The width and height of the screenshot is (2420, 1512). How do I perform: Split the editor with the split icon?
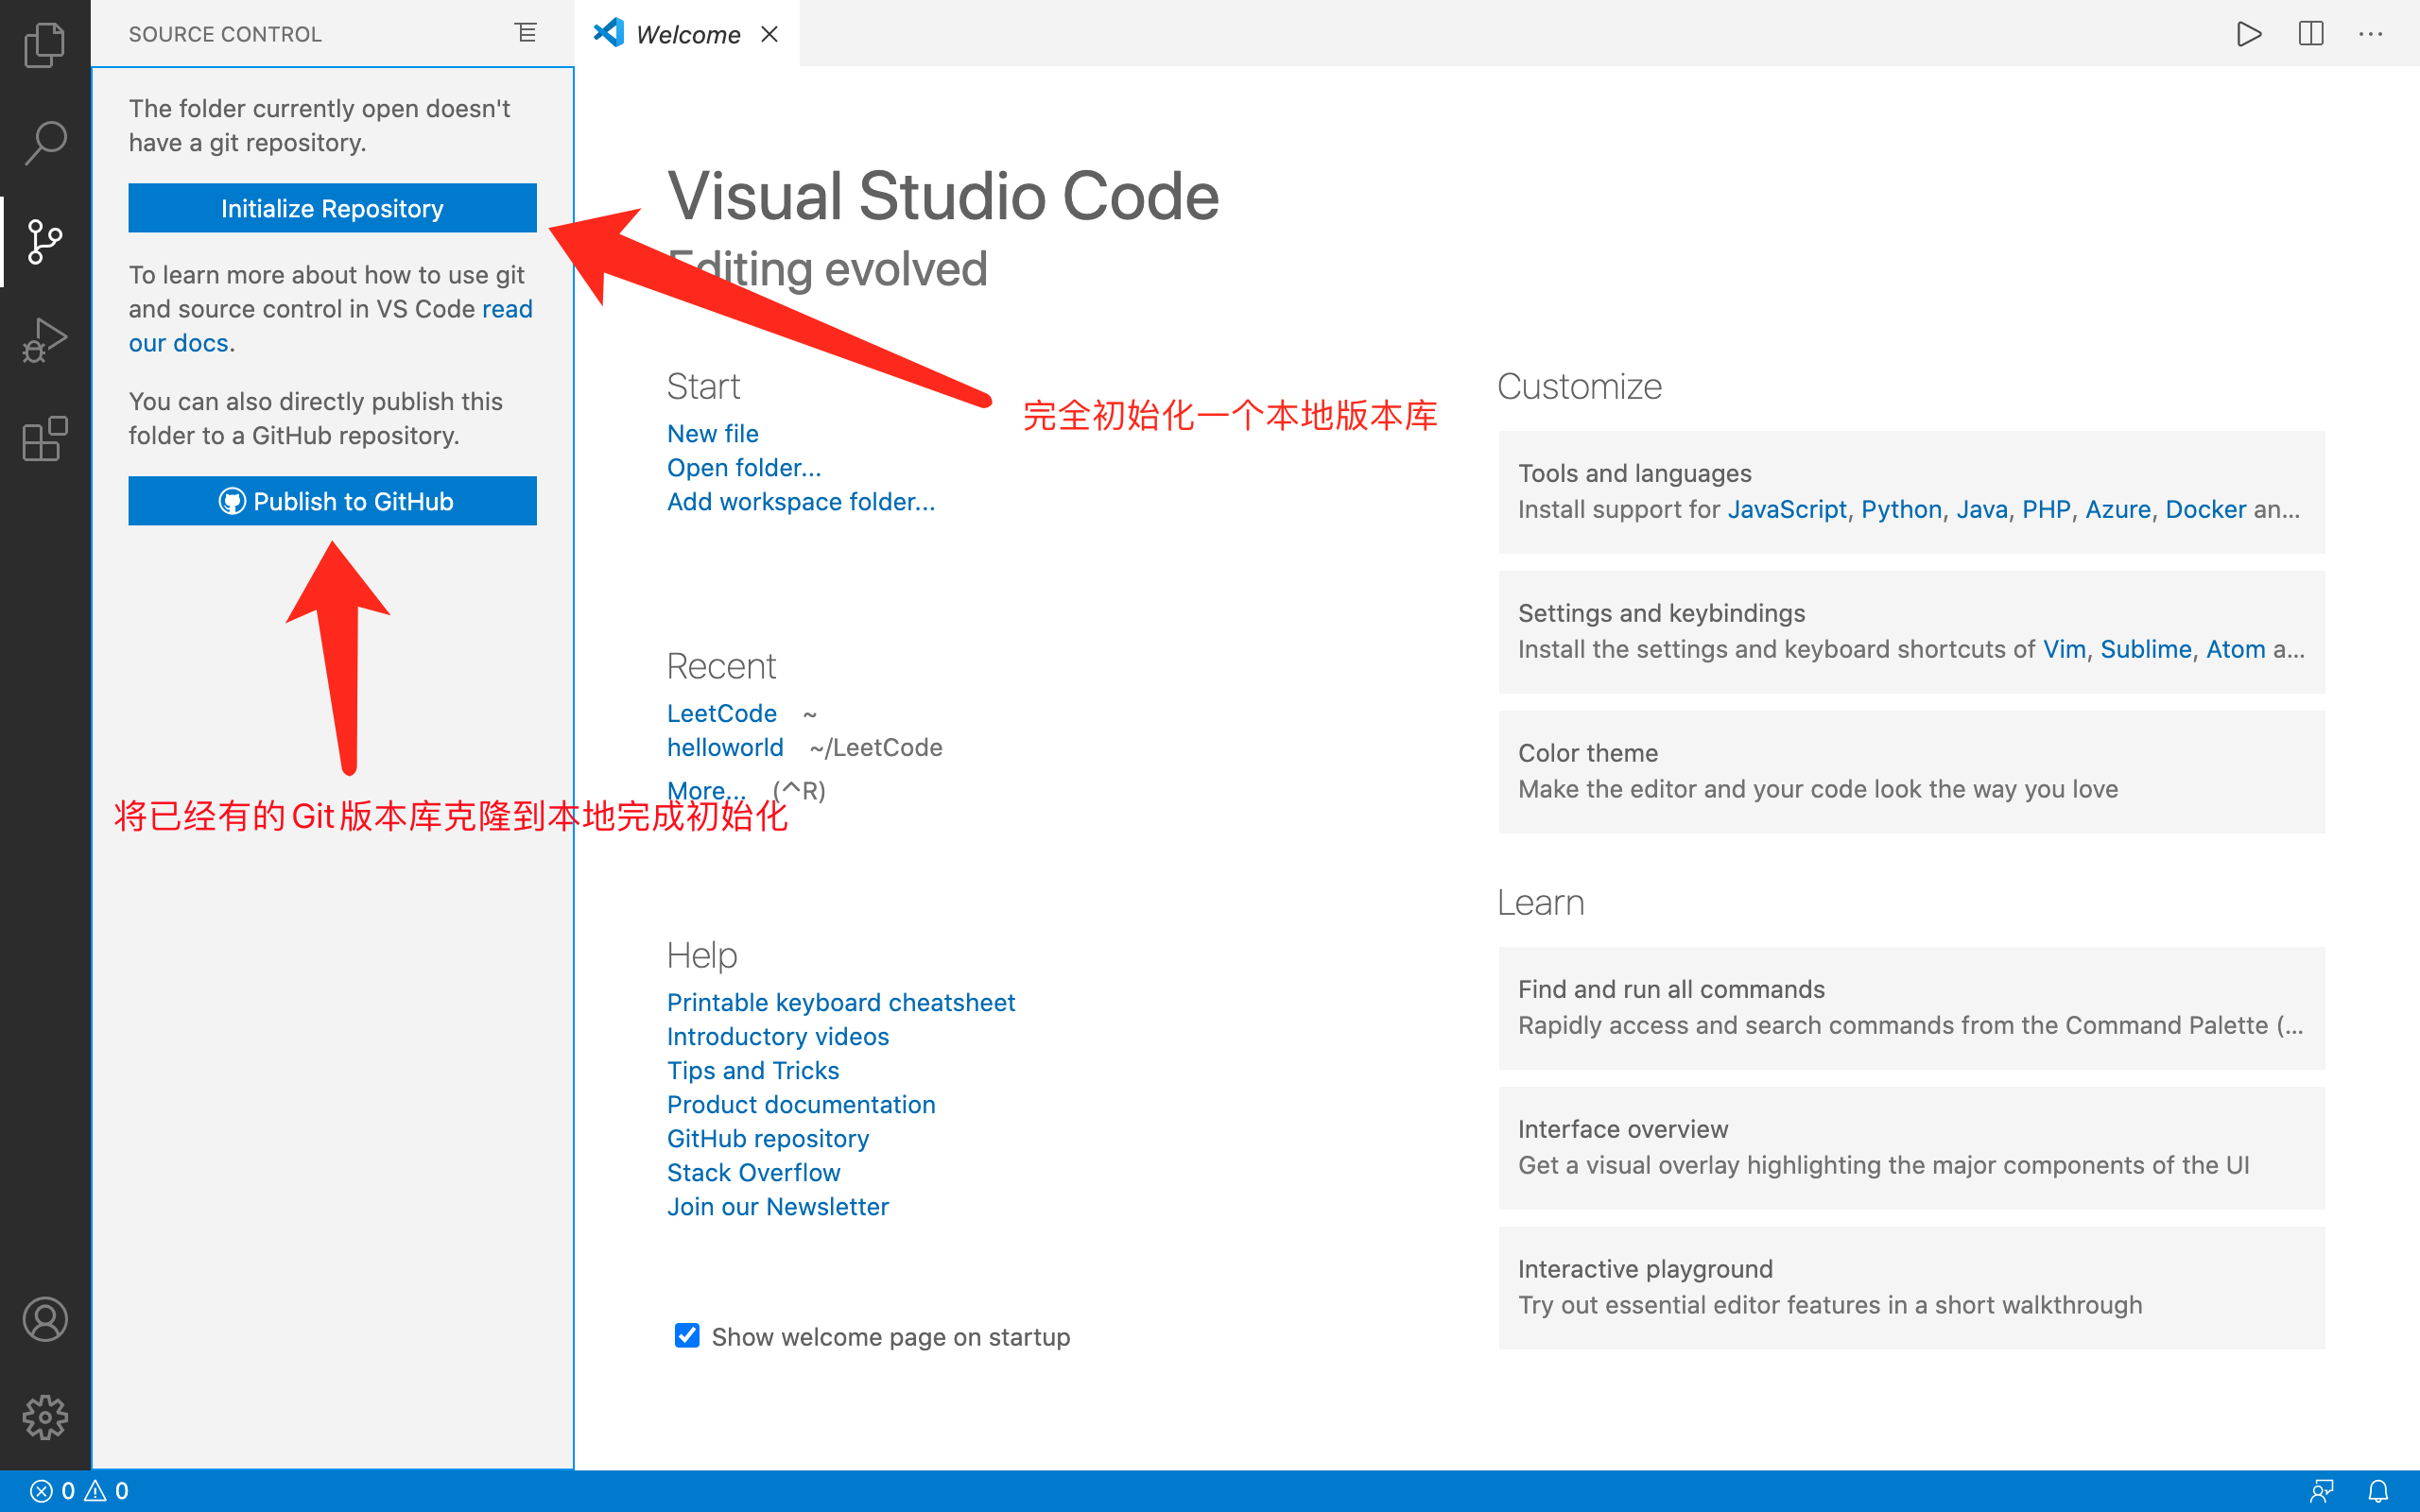pos(2311,34)
